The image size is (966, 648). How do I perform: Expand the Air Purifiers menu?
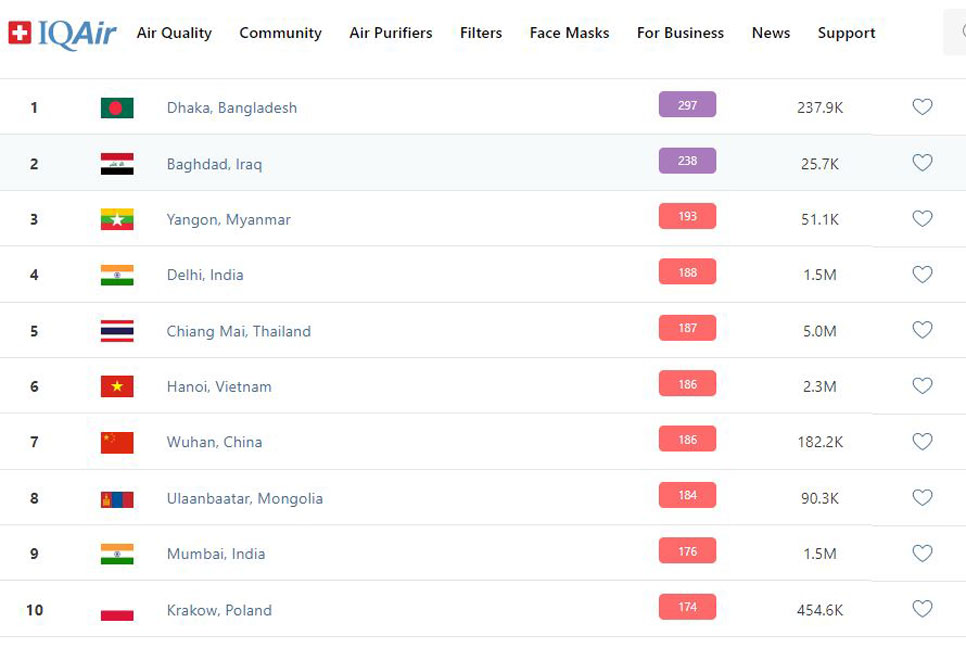point(391,33)
